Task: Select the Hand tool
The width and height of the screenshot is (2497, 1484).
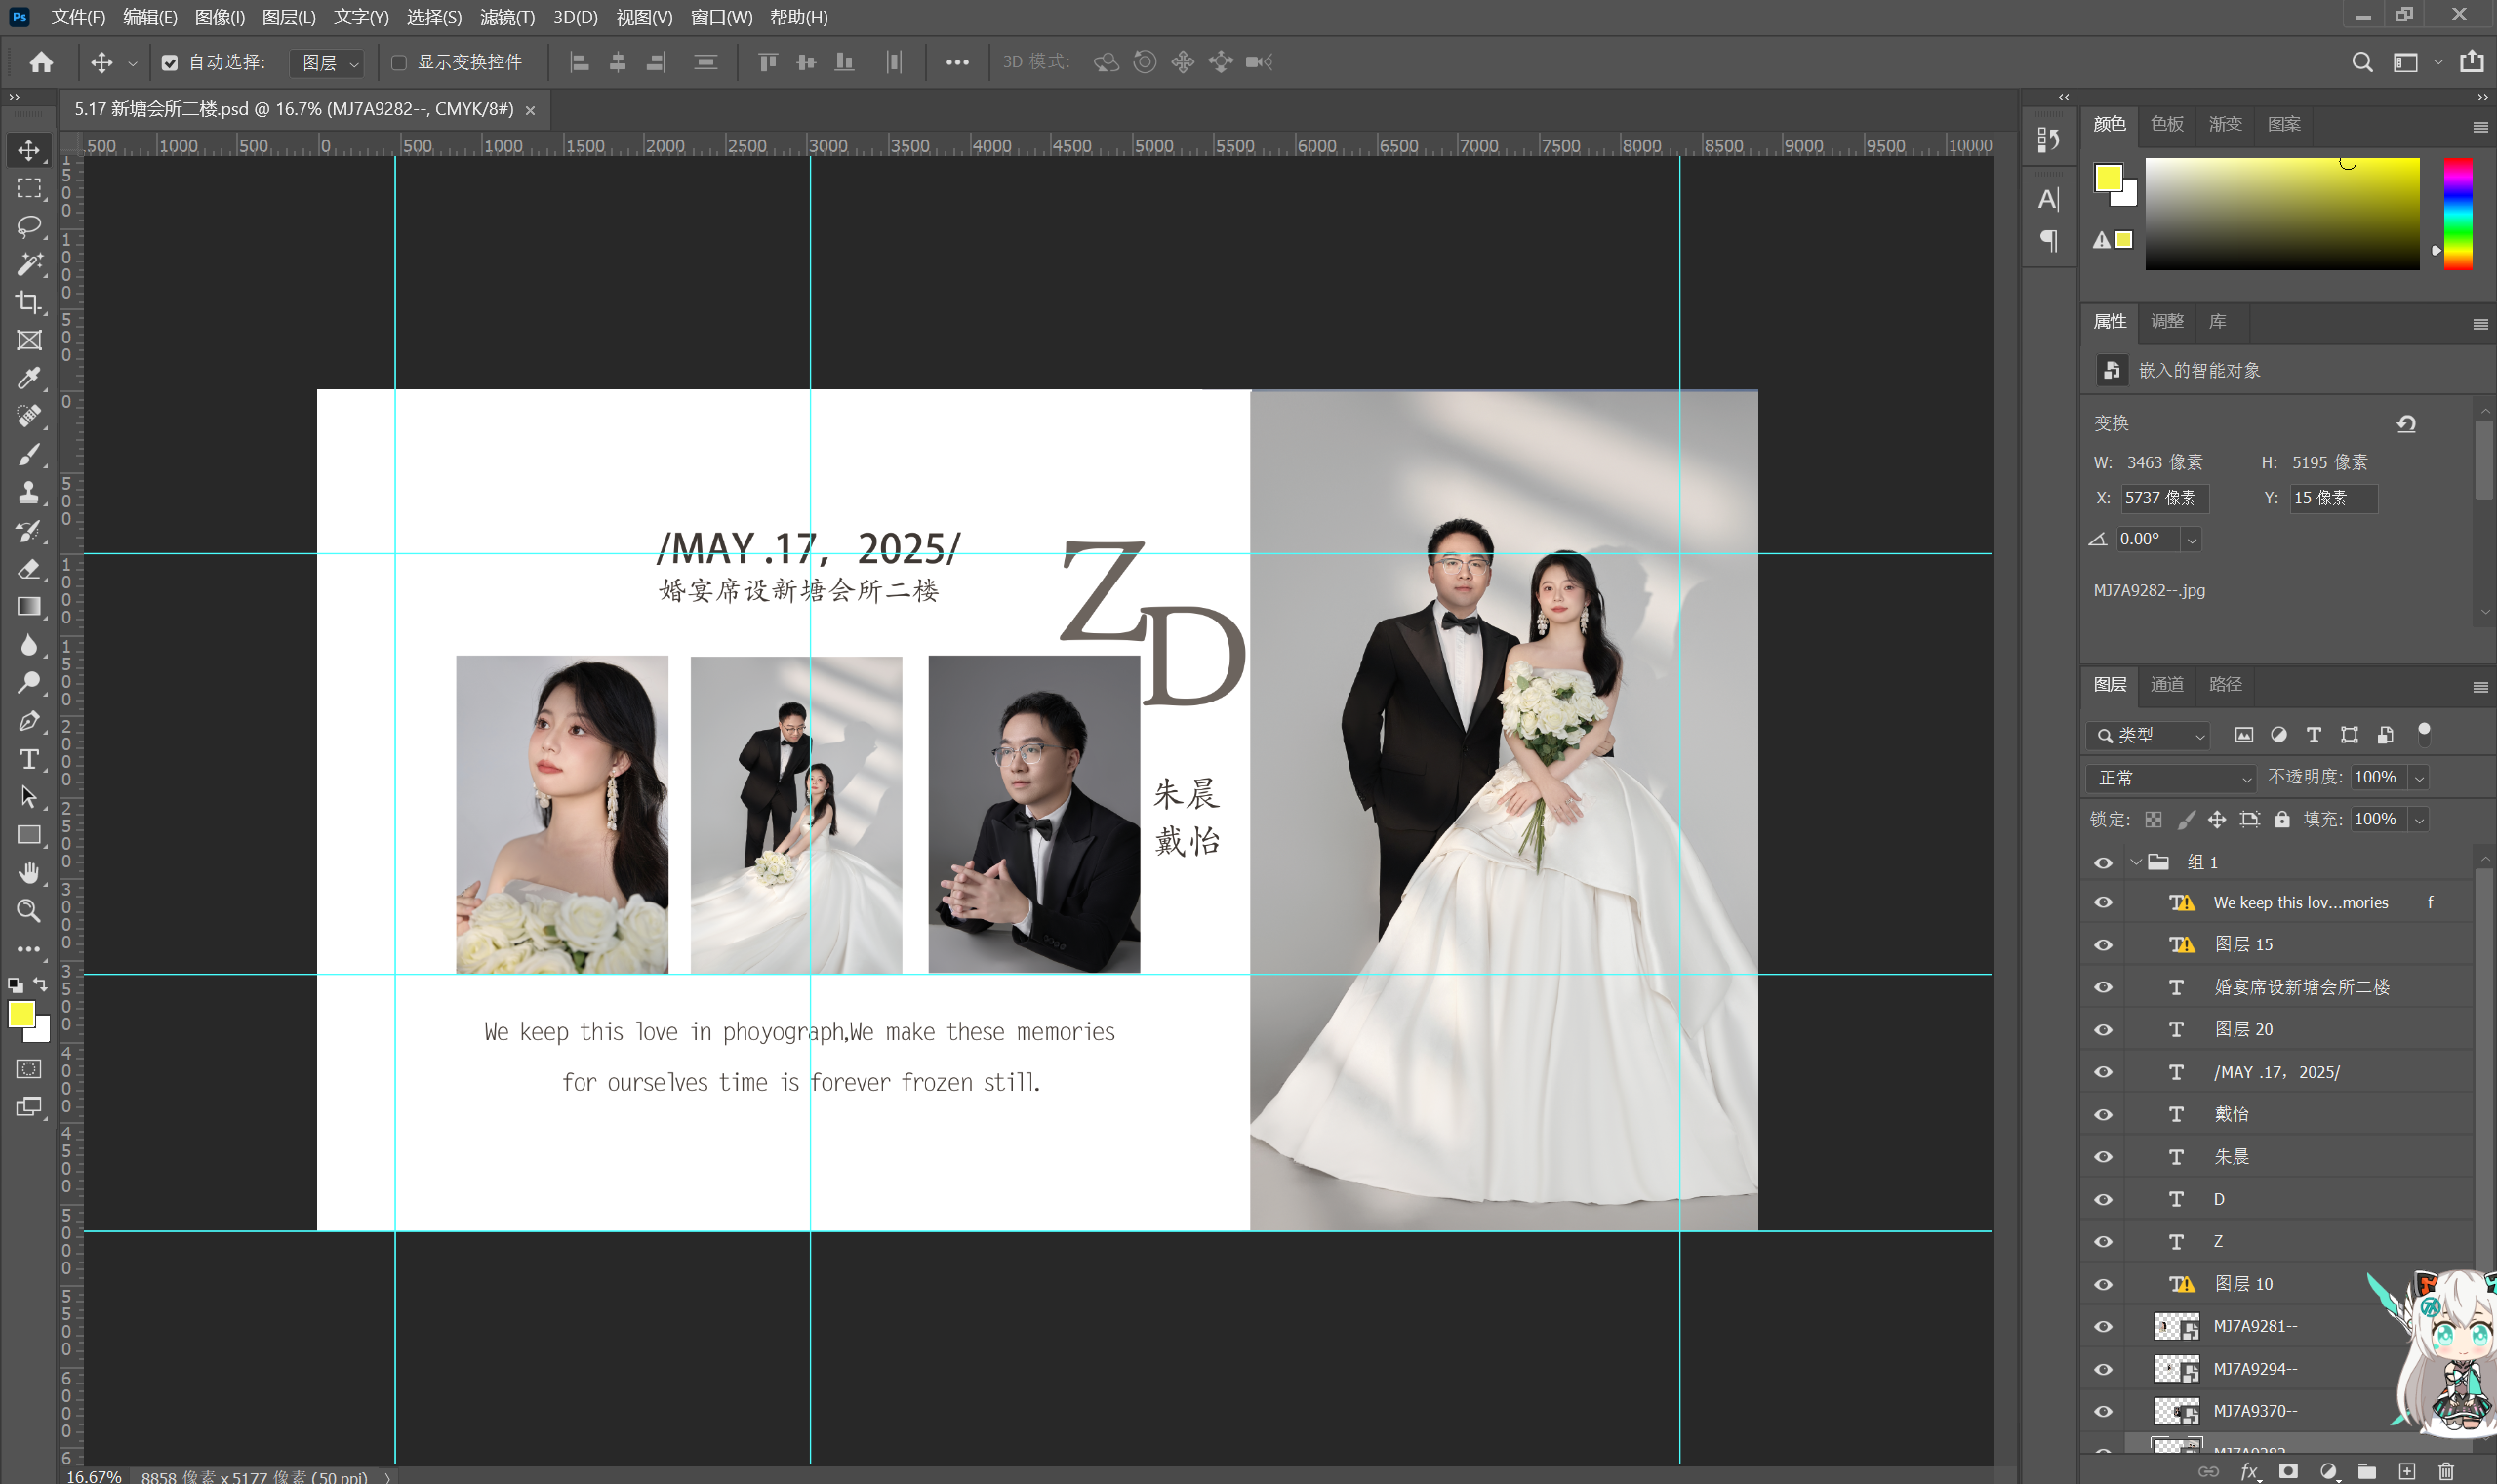Action: (x=29, y=873)
